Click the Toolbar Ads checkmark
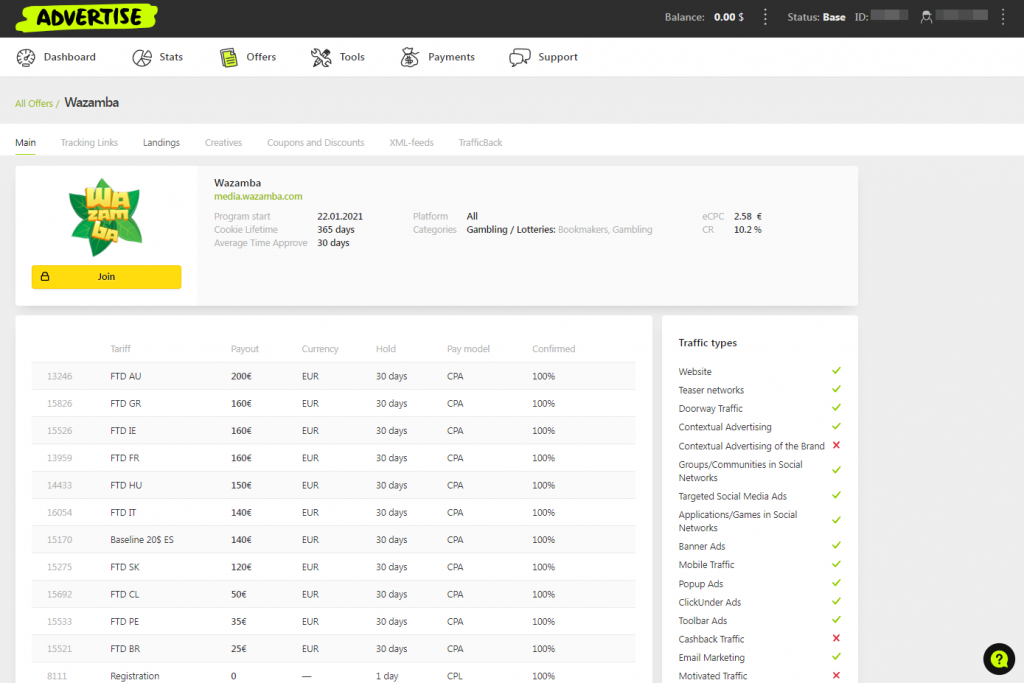The image size is (1024, 683). (x=836, y=619)
